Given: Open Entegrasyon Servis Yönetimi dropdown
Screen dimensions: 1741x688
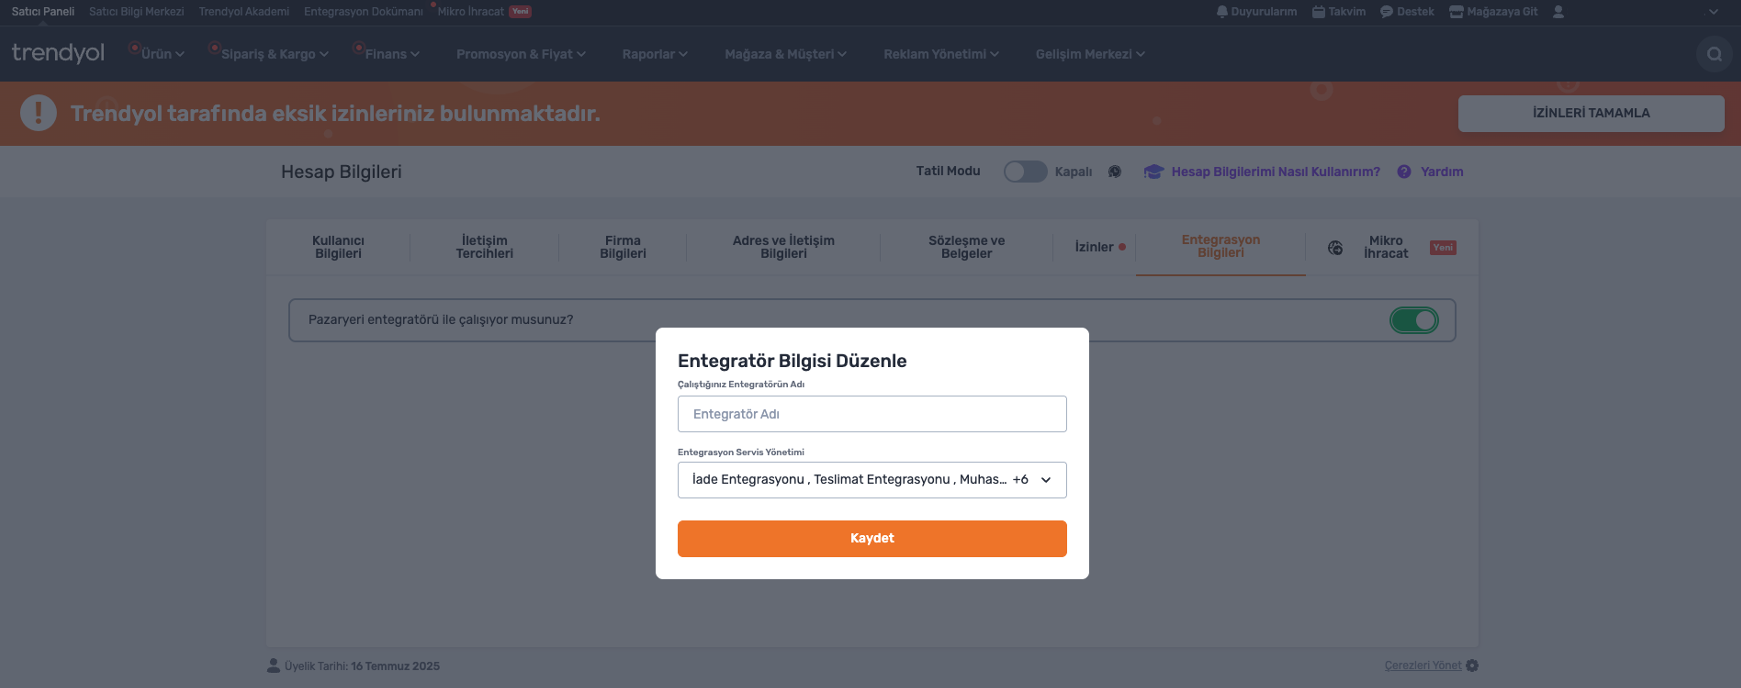Looking at the screenshot, I should [x=872, y=480].
